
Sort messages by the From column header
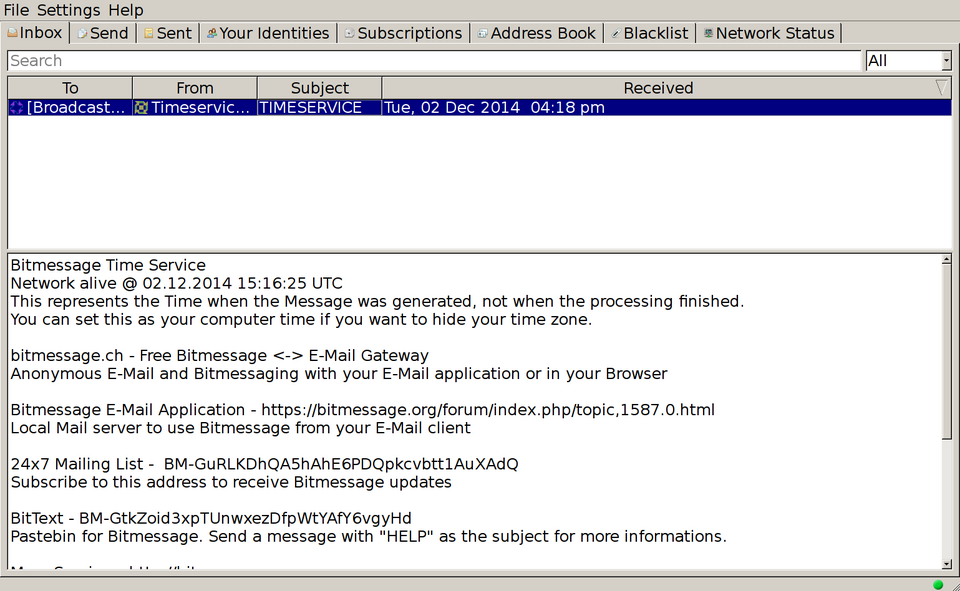[194, 88]
